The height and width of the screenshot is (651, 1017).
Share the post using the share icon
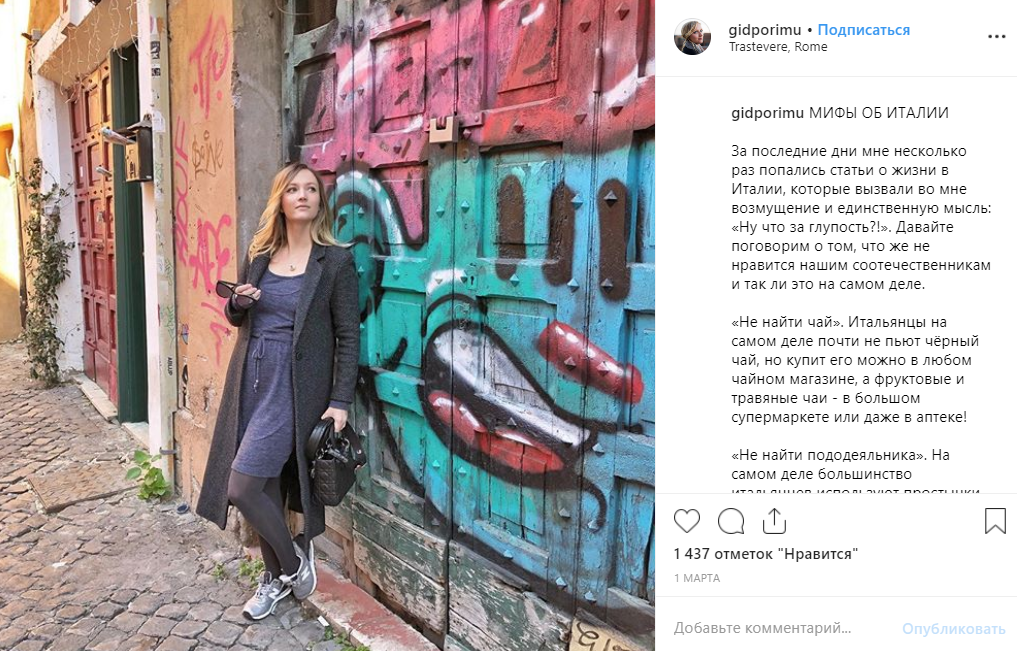774,520
